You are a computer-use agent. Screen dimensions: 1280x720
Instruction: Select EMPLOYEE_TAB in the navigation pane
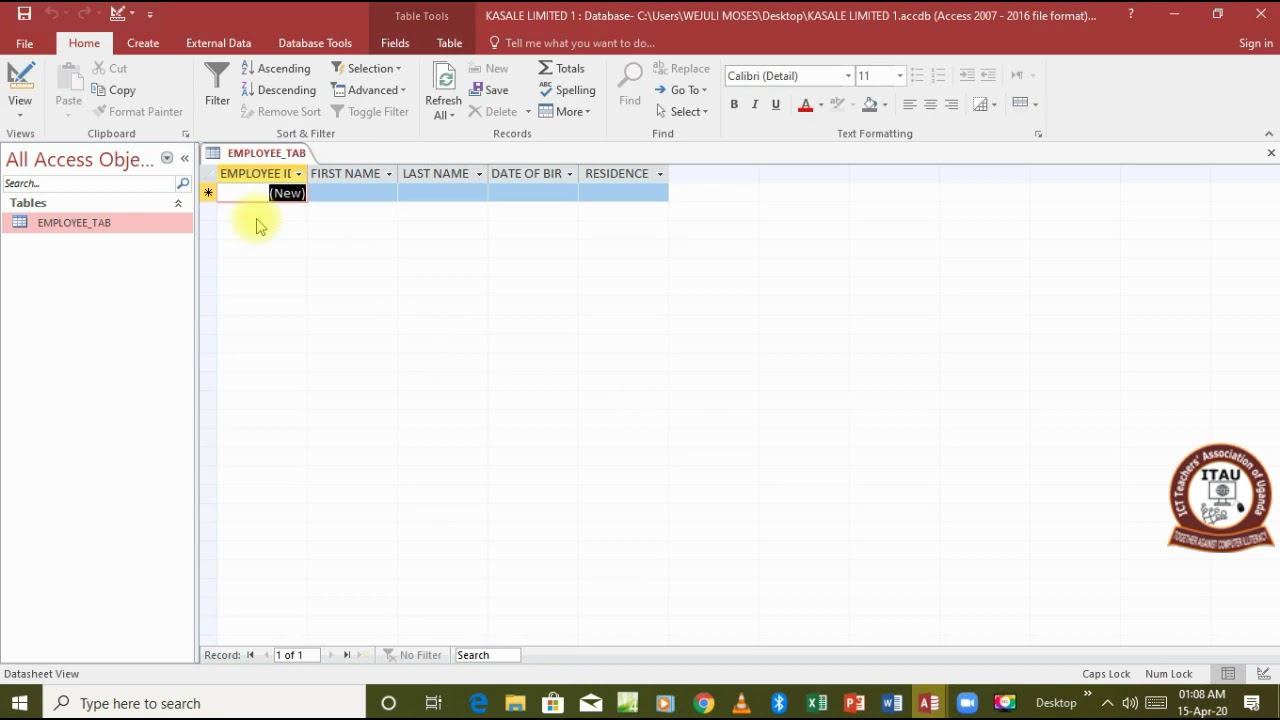[x=97, y=223]
